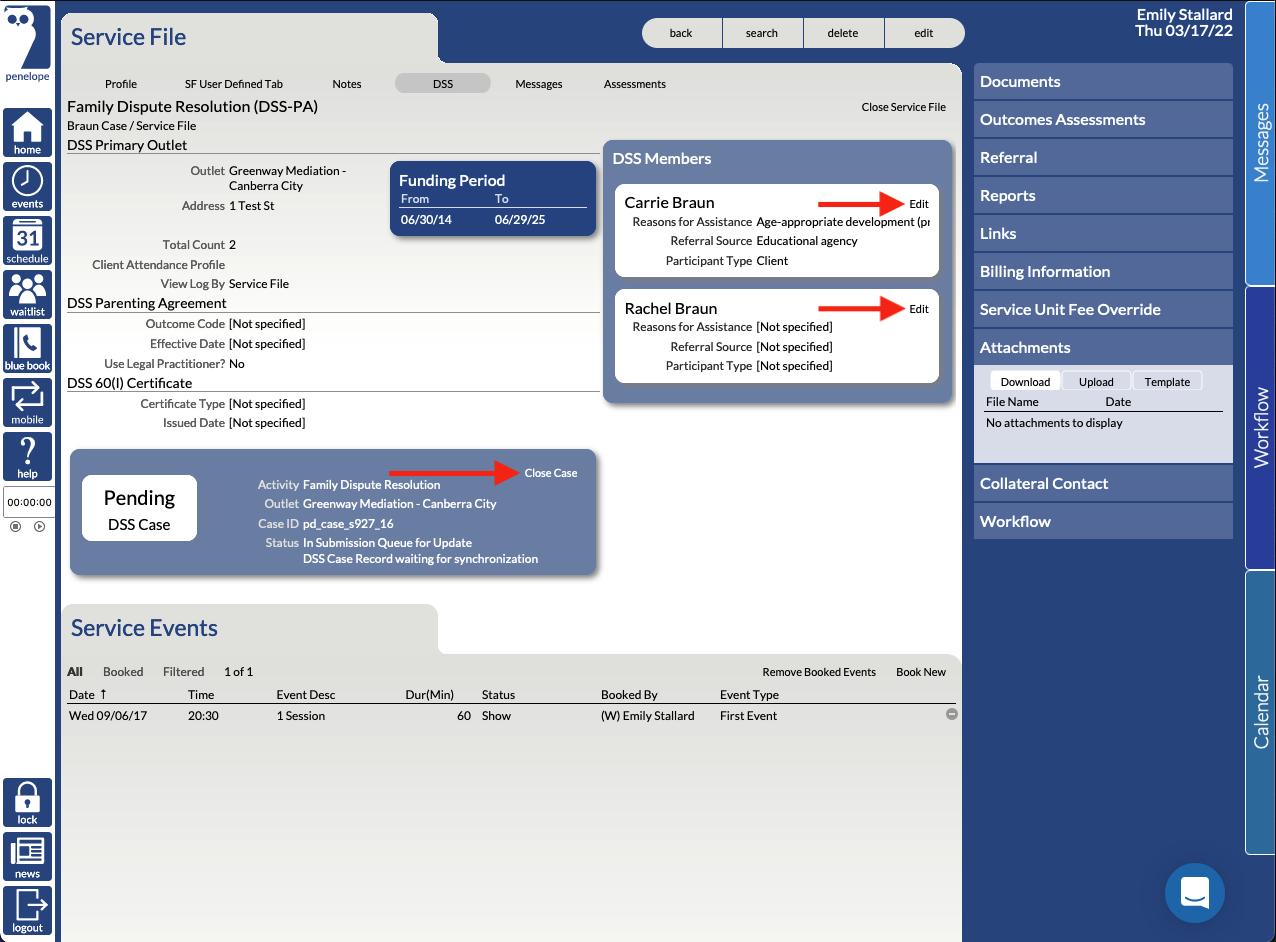Open the events clock icon
1276x942 pixels.
(27, 187)
